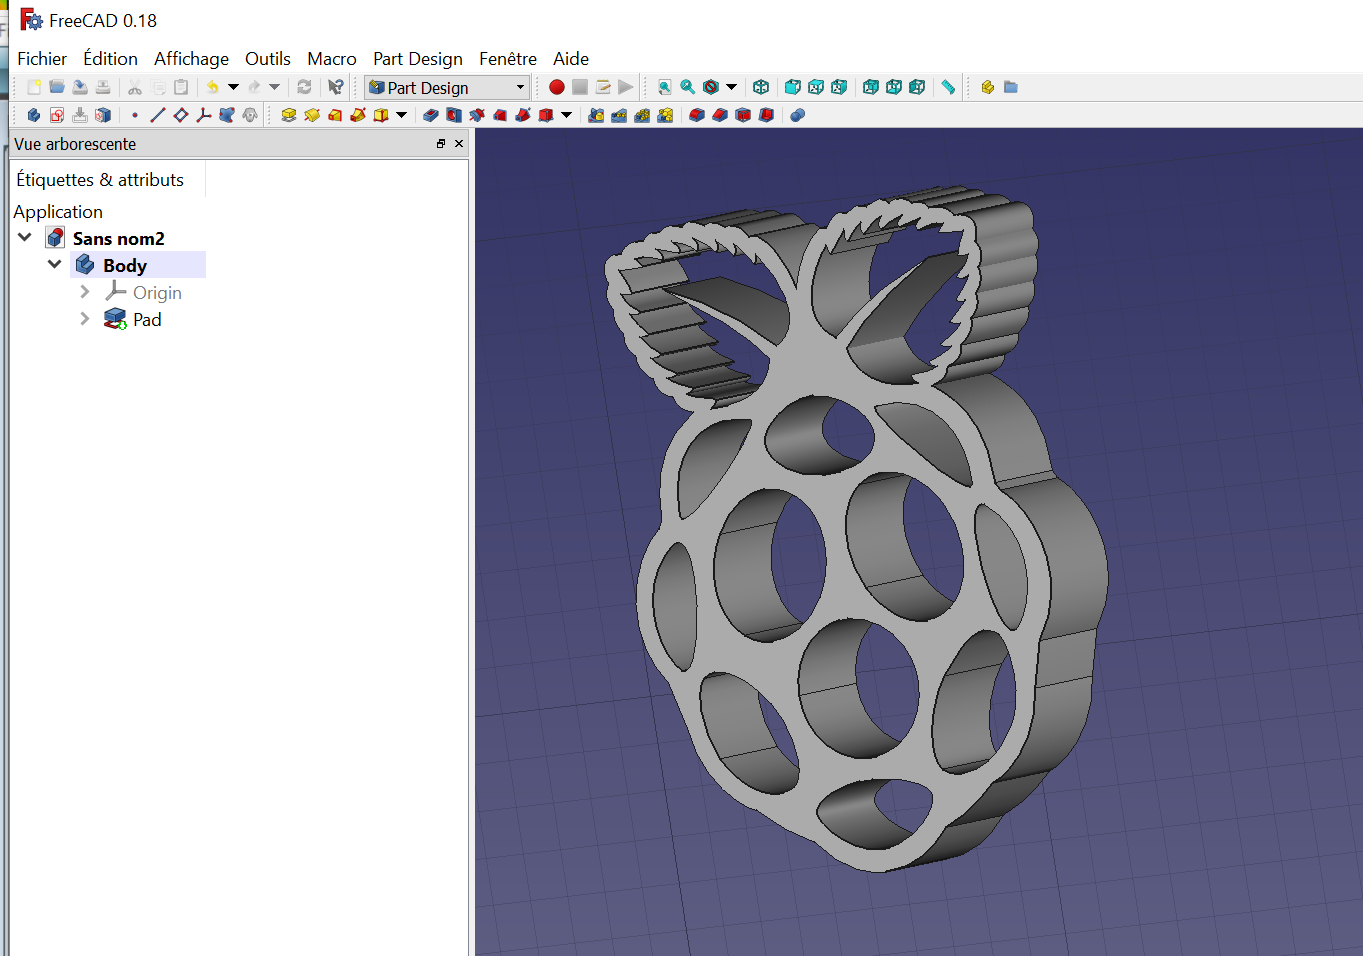
Task: Open the draw style dropdown arrow
Action: [x=731, y=87]
